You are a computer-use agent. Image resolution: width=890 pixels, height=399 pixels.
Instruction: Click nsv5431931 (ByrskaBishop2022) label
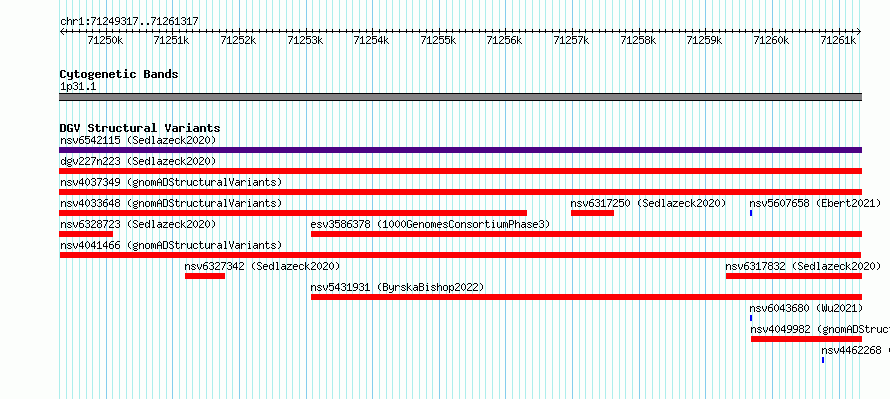(397, 287)
